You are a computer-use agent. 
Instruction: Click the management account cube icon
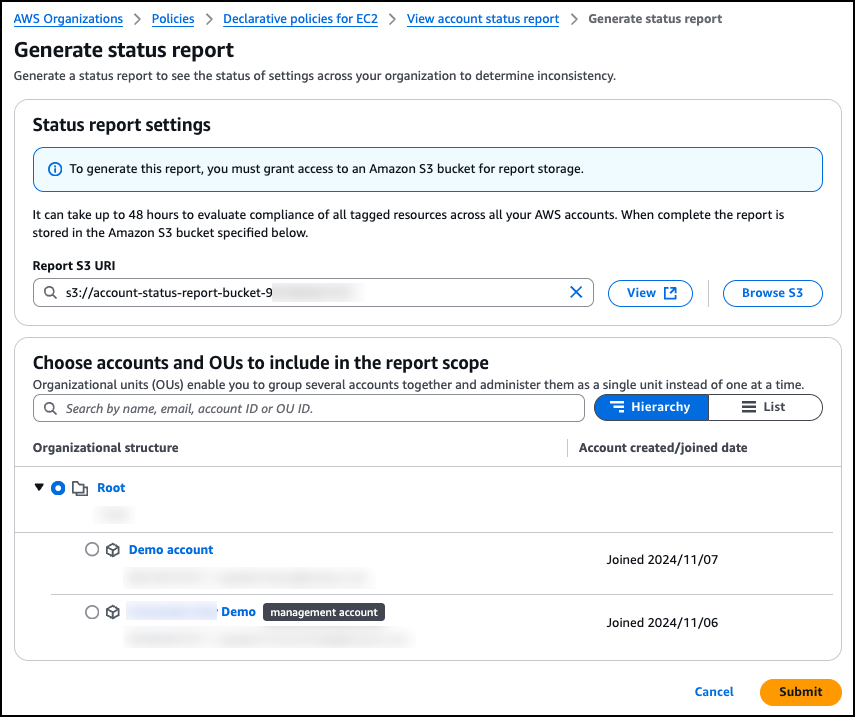click(x=113, y=612)
